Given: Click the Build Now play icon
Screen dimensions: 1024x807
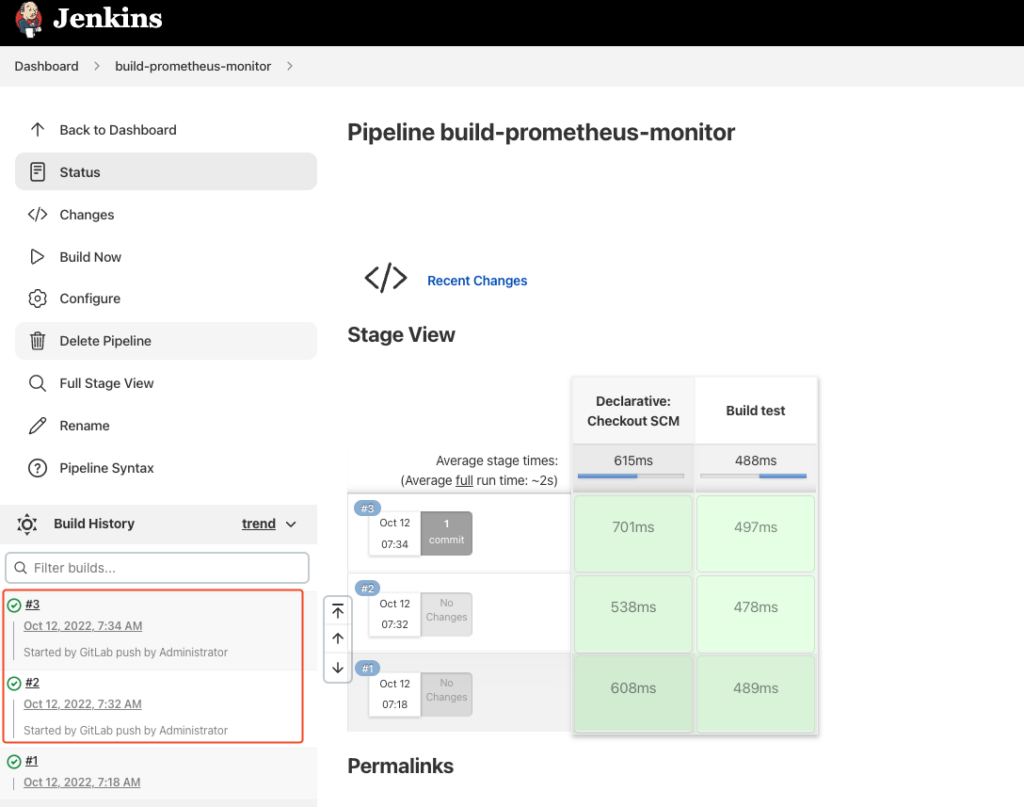Looking at the screenshot, I should [x=38, y=257].
